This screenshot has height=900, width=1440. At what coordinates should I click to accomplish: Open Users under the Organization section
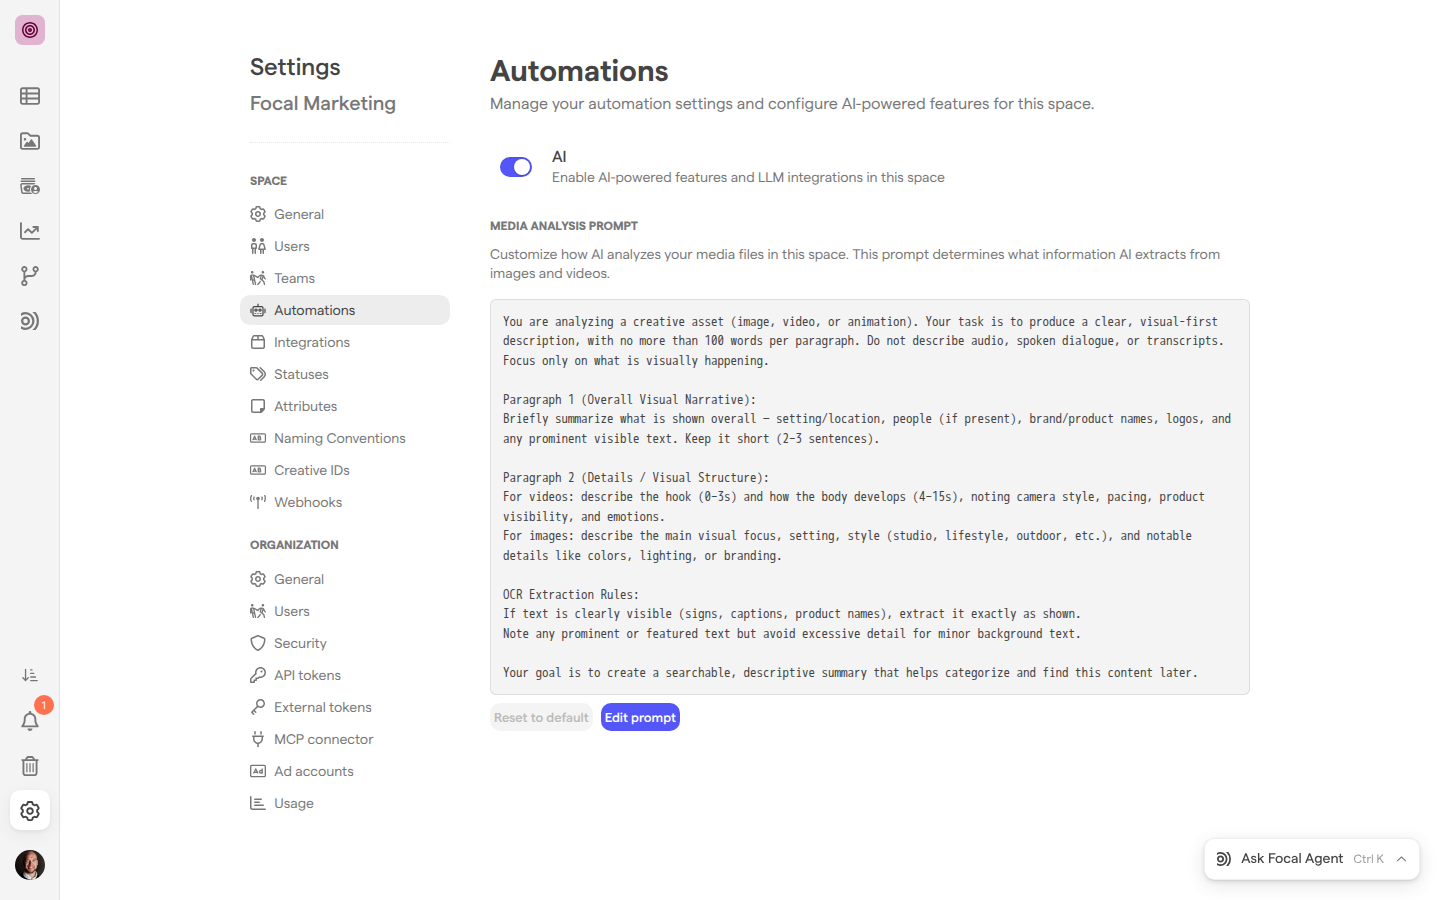[x=345, y=611]
